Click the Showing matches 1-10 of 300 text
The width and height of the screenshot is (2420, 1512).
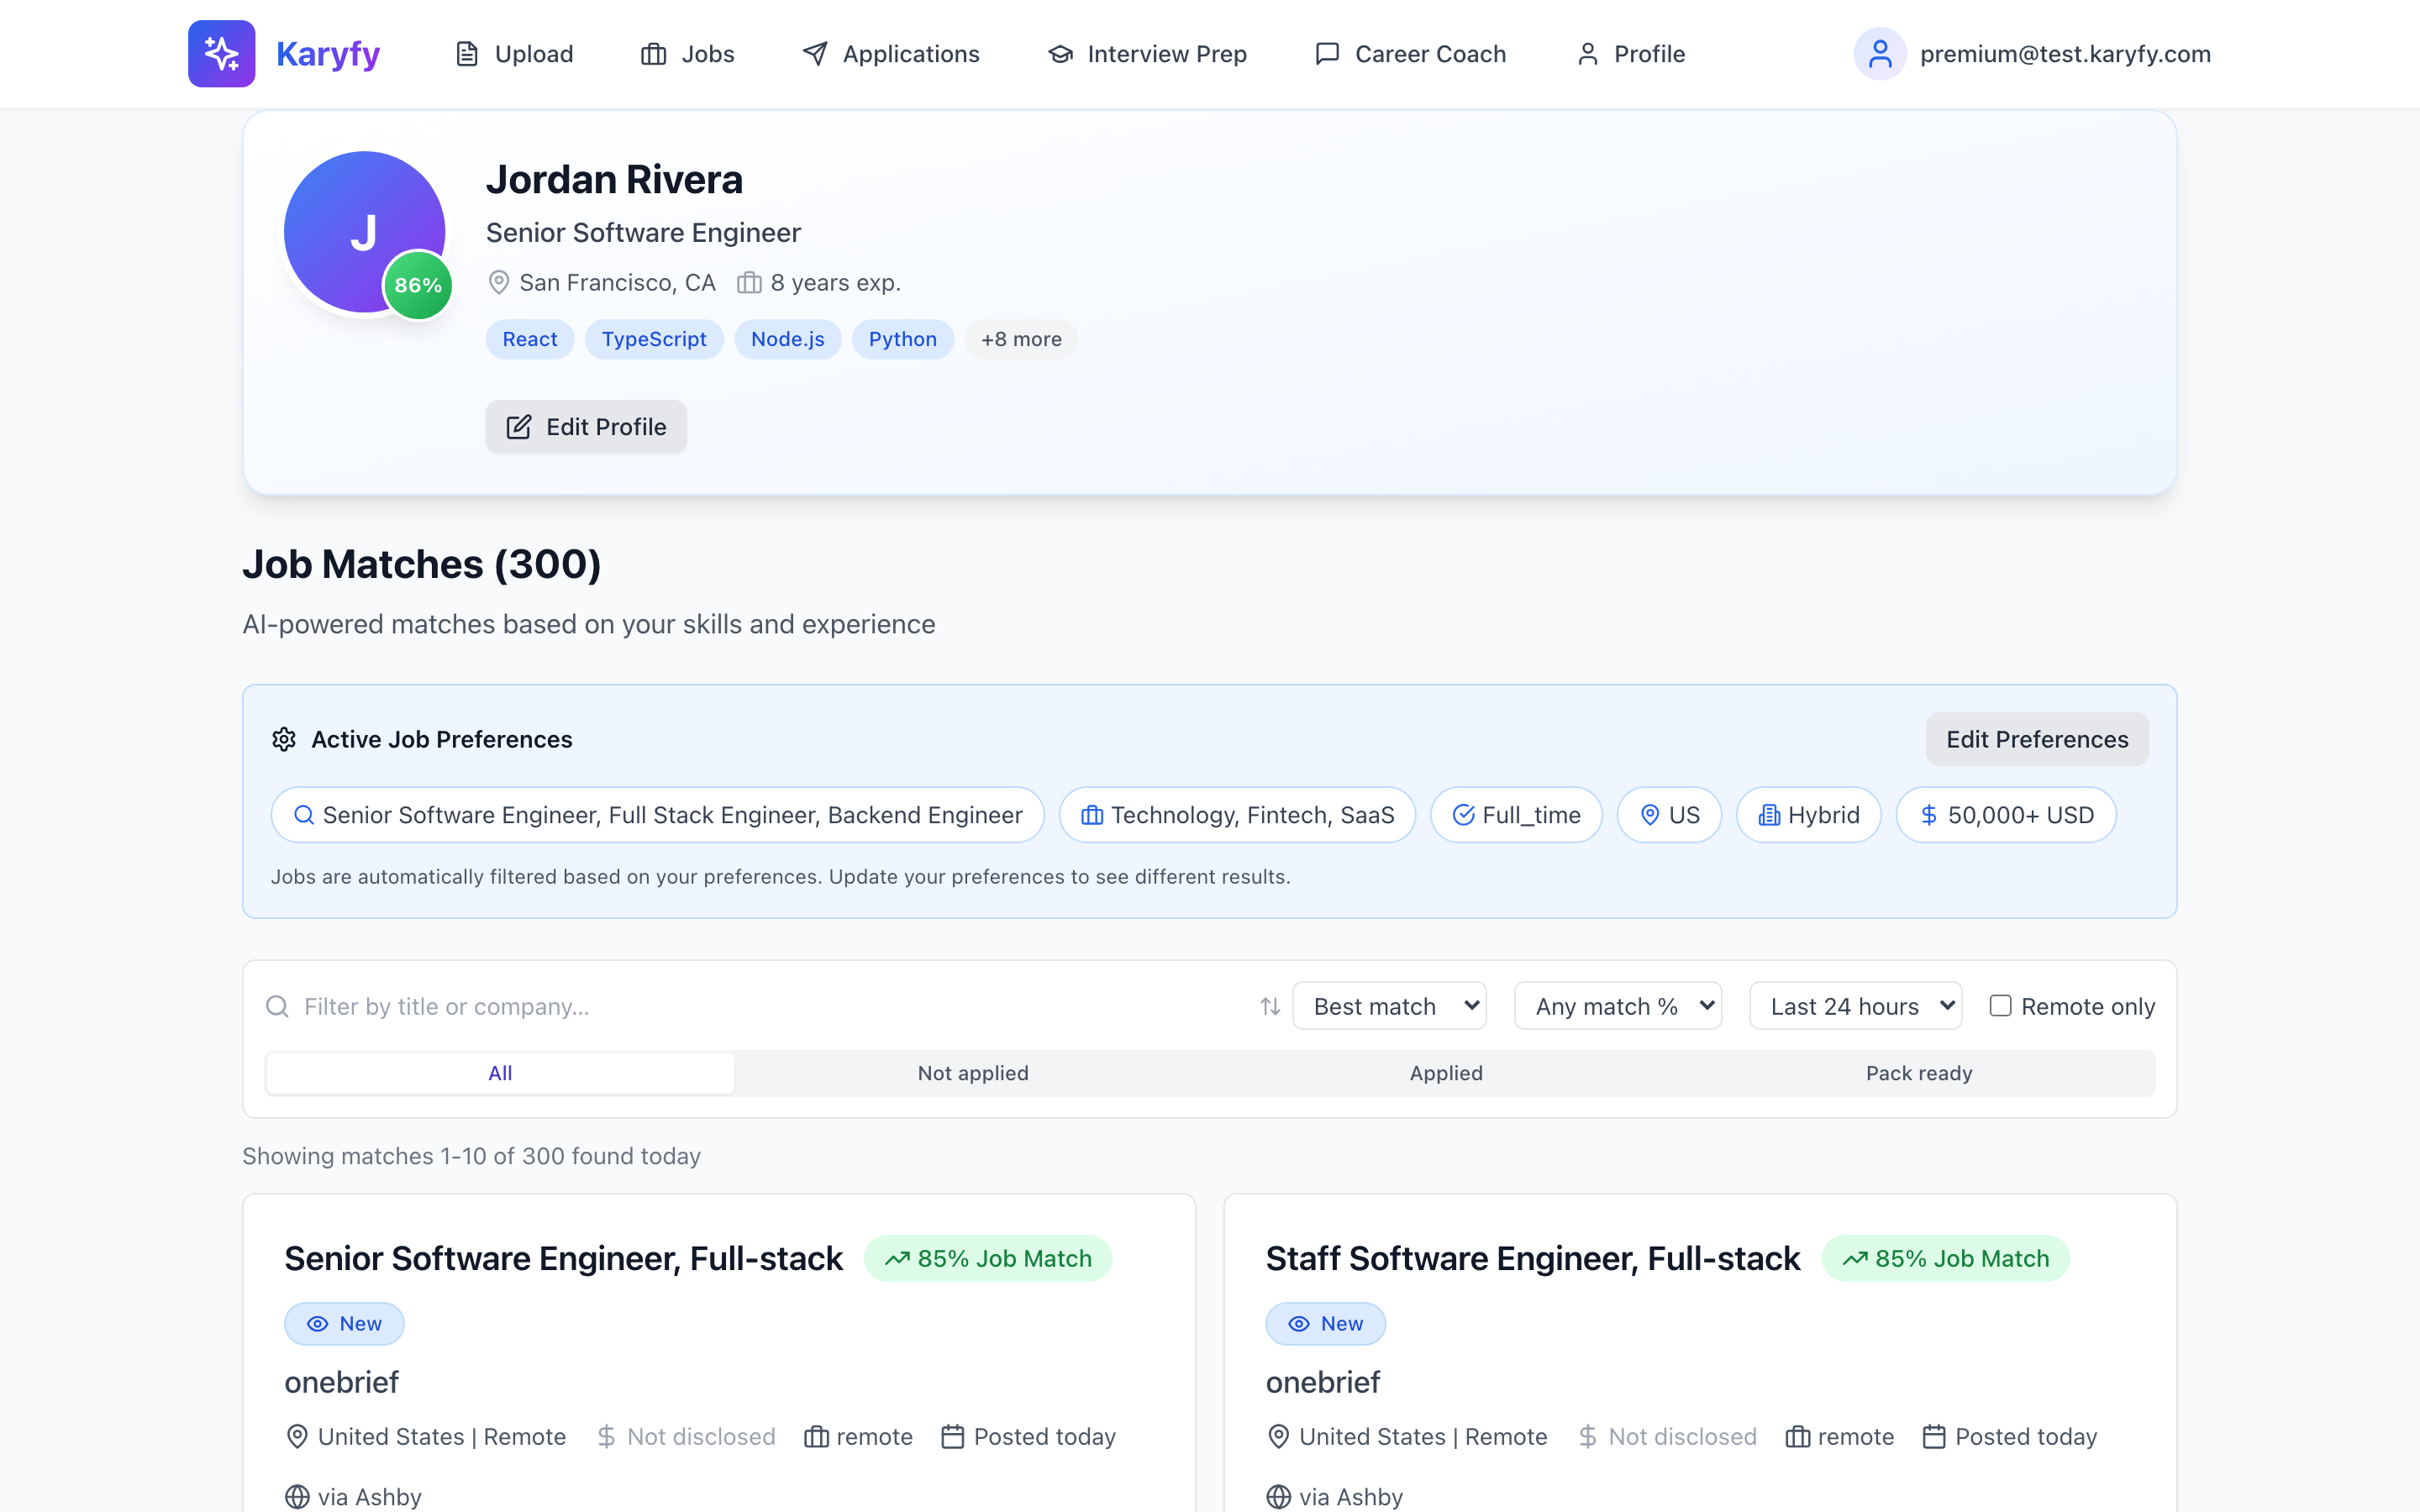coord(471,1156)
